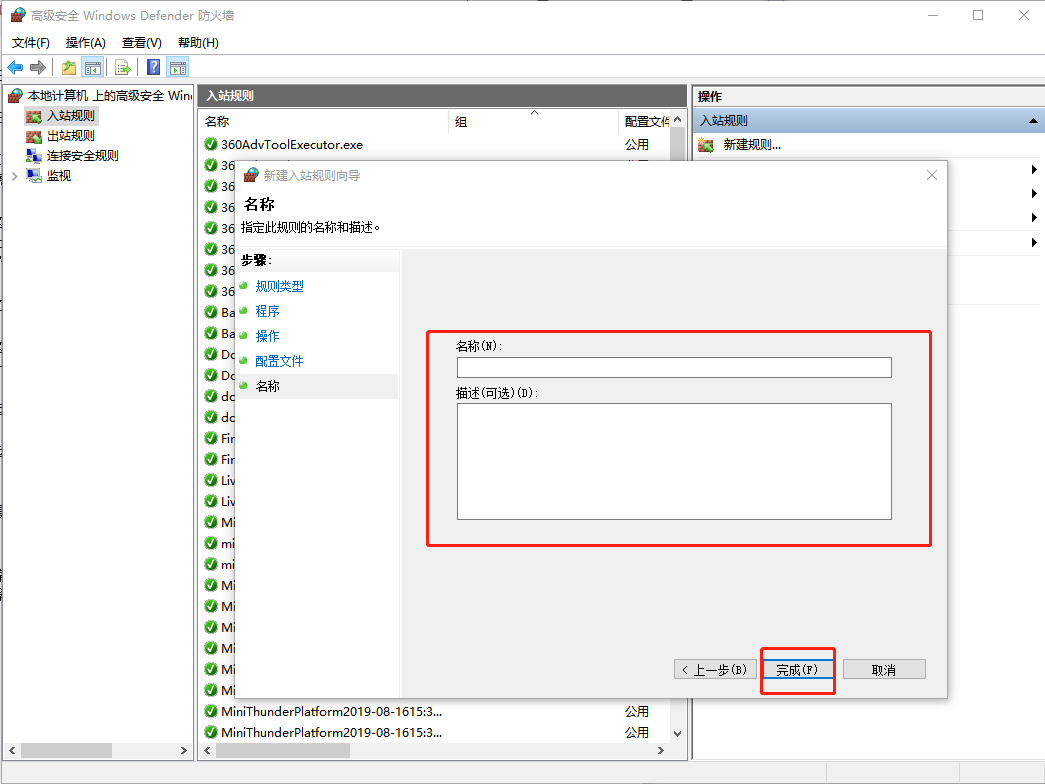1045x784 pixels.
Task: Click the green checkmark beside 360AdvToolExecutor.exe
Action: (207, 143)
